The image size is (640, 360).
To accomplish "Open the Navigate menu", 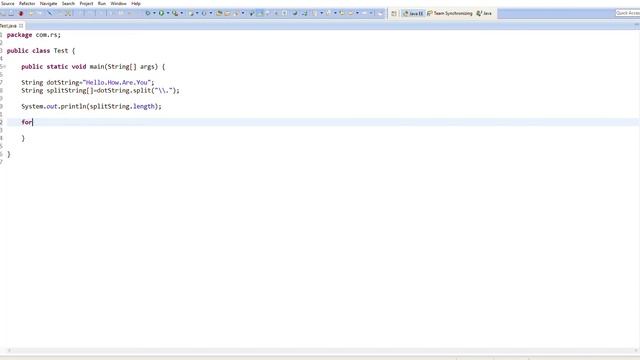I will [48, 3].
